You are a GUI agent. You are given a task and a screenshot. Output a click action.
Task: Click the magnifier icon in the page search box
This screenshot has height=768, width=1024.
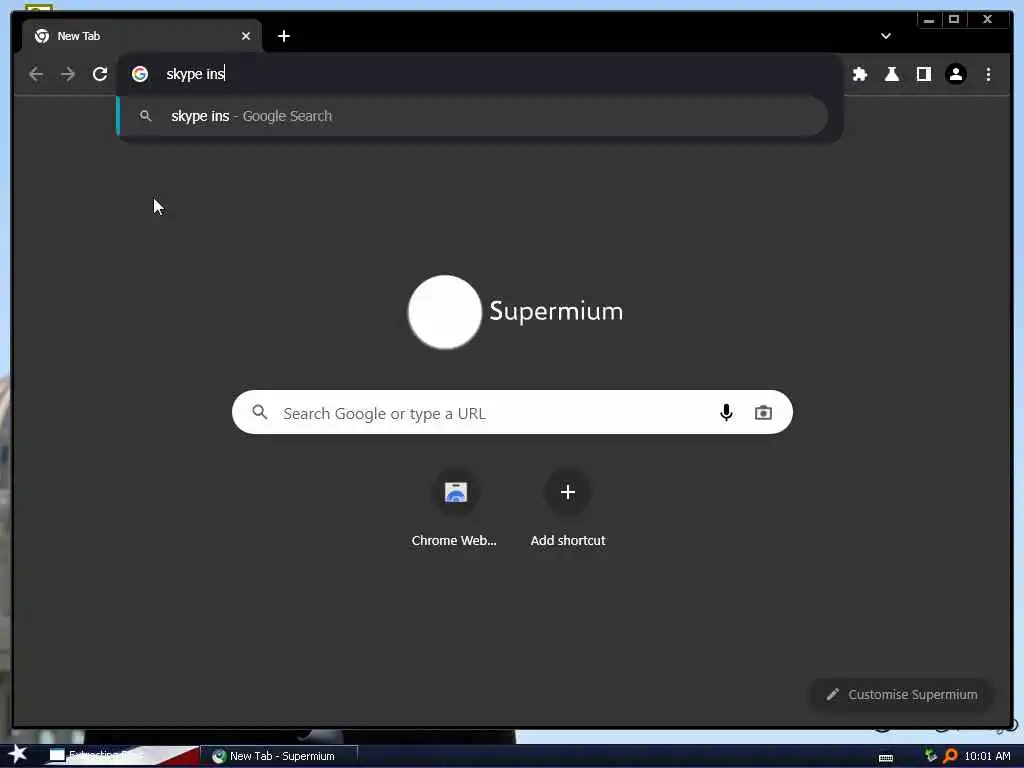point(260,412)
